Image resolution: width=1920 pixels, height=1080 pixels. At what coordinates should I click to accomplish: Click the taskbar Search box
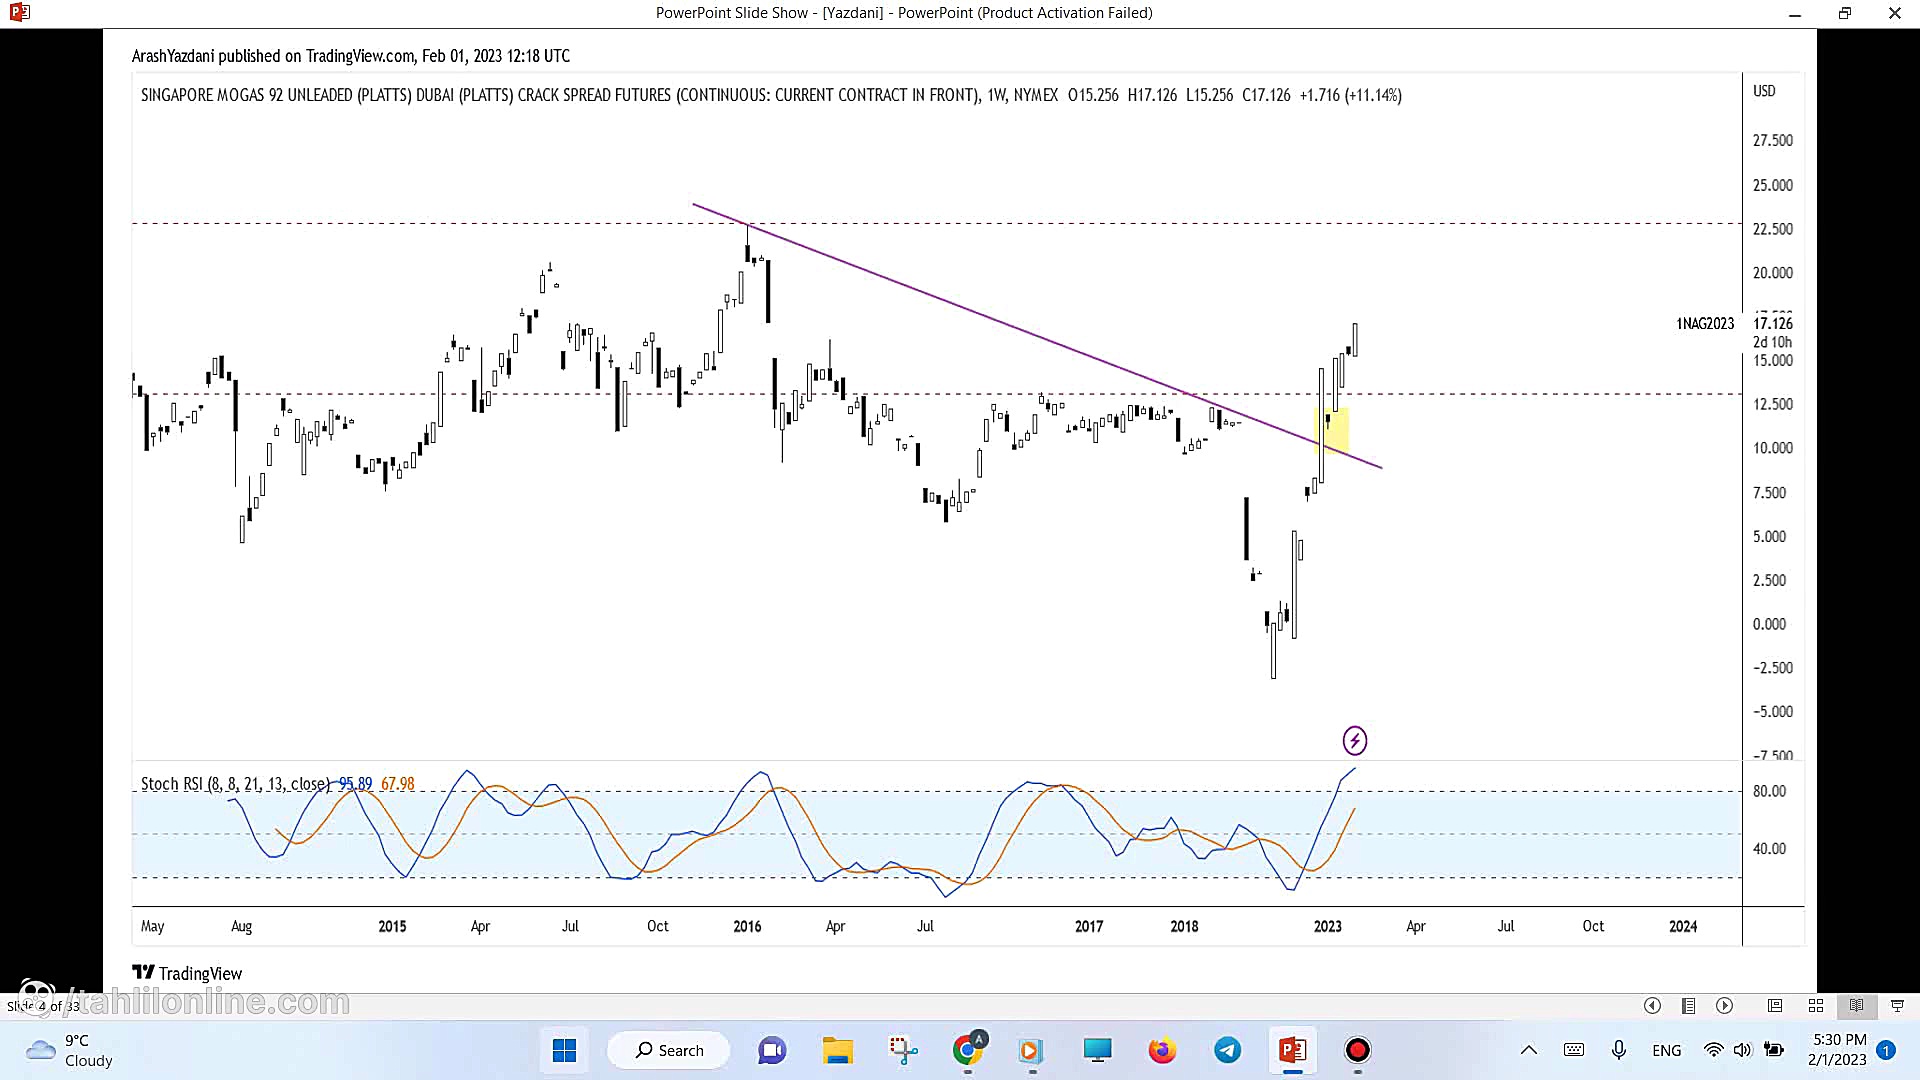(x=669, y=1050)
